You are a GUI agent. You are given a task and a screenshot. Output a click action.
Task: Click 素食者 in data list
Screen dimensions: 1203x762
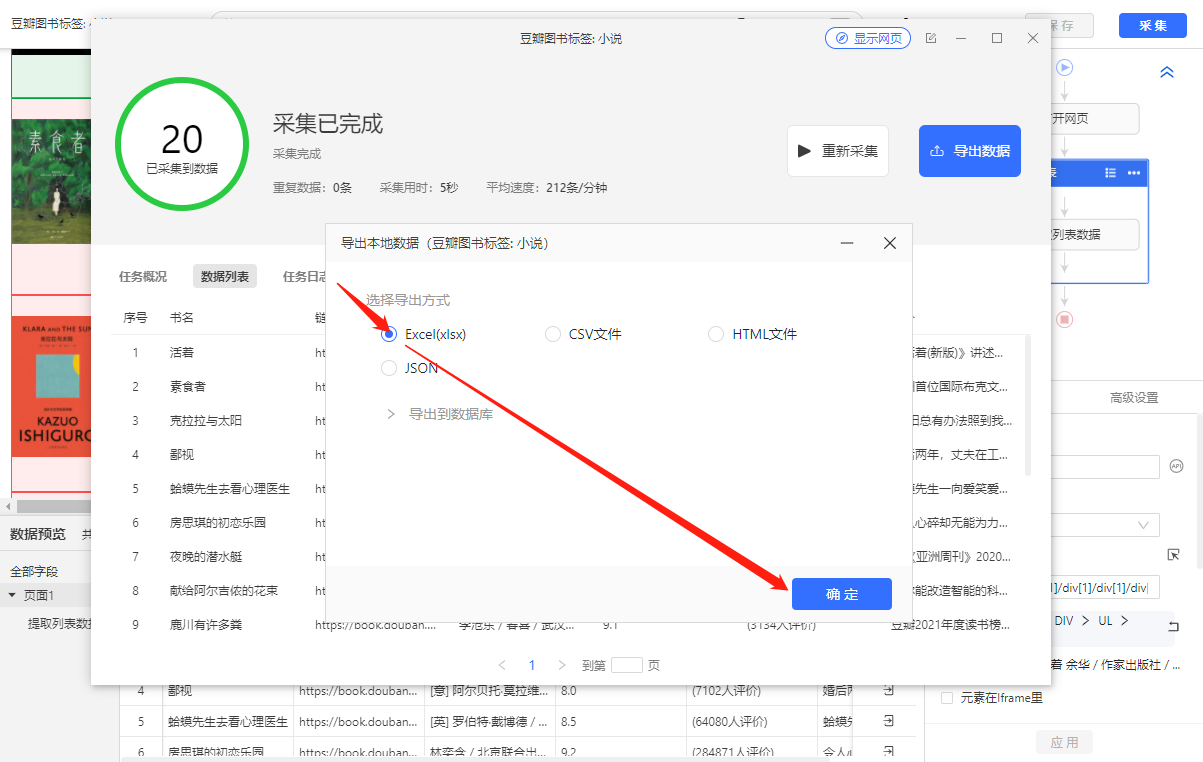[188, 386]
